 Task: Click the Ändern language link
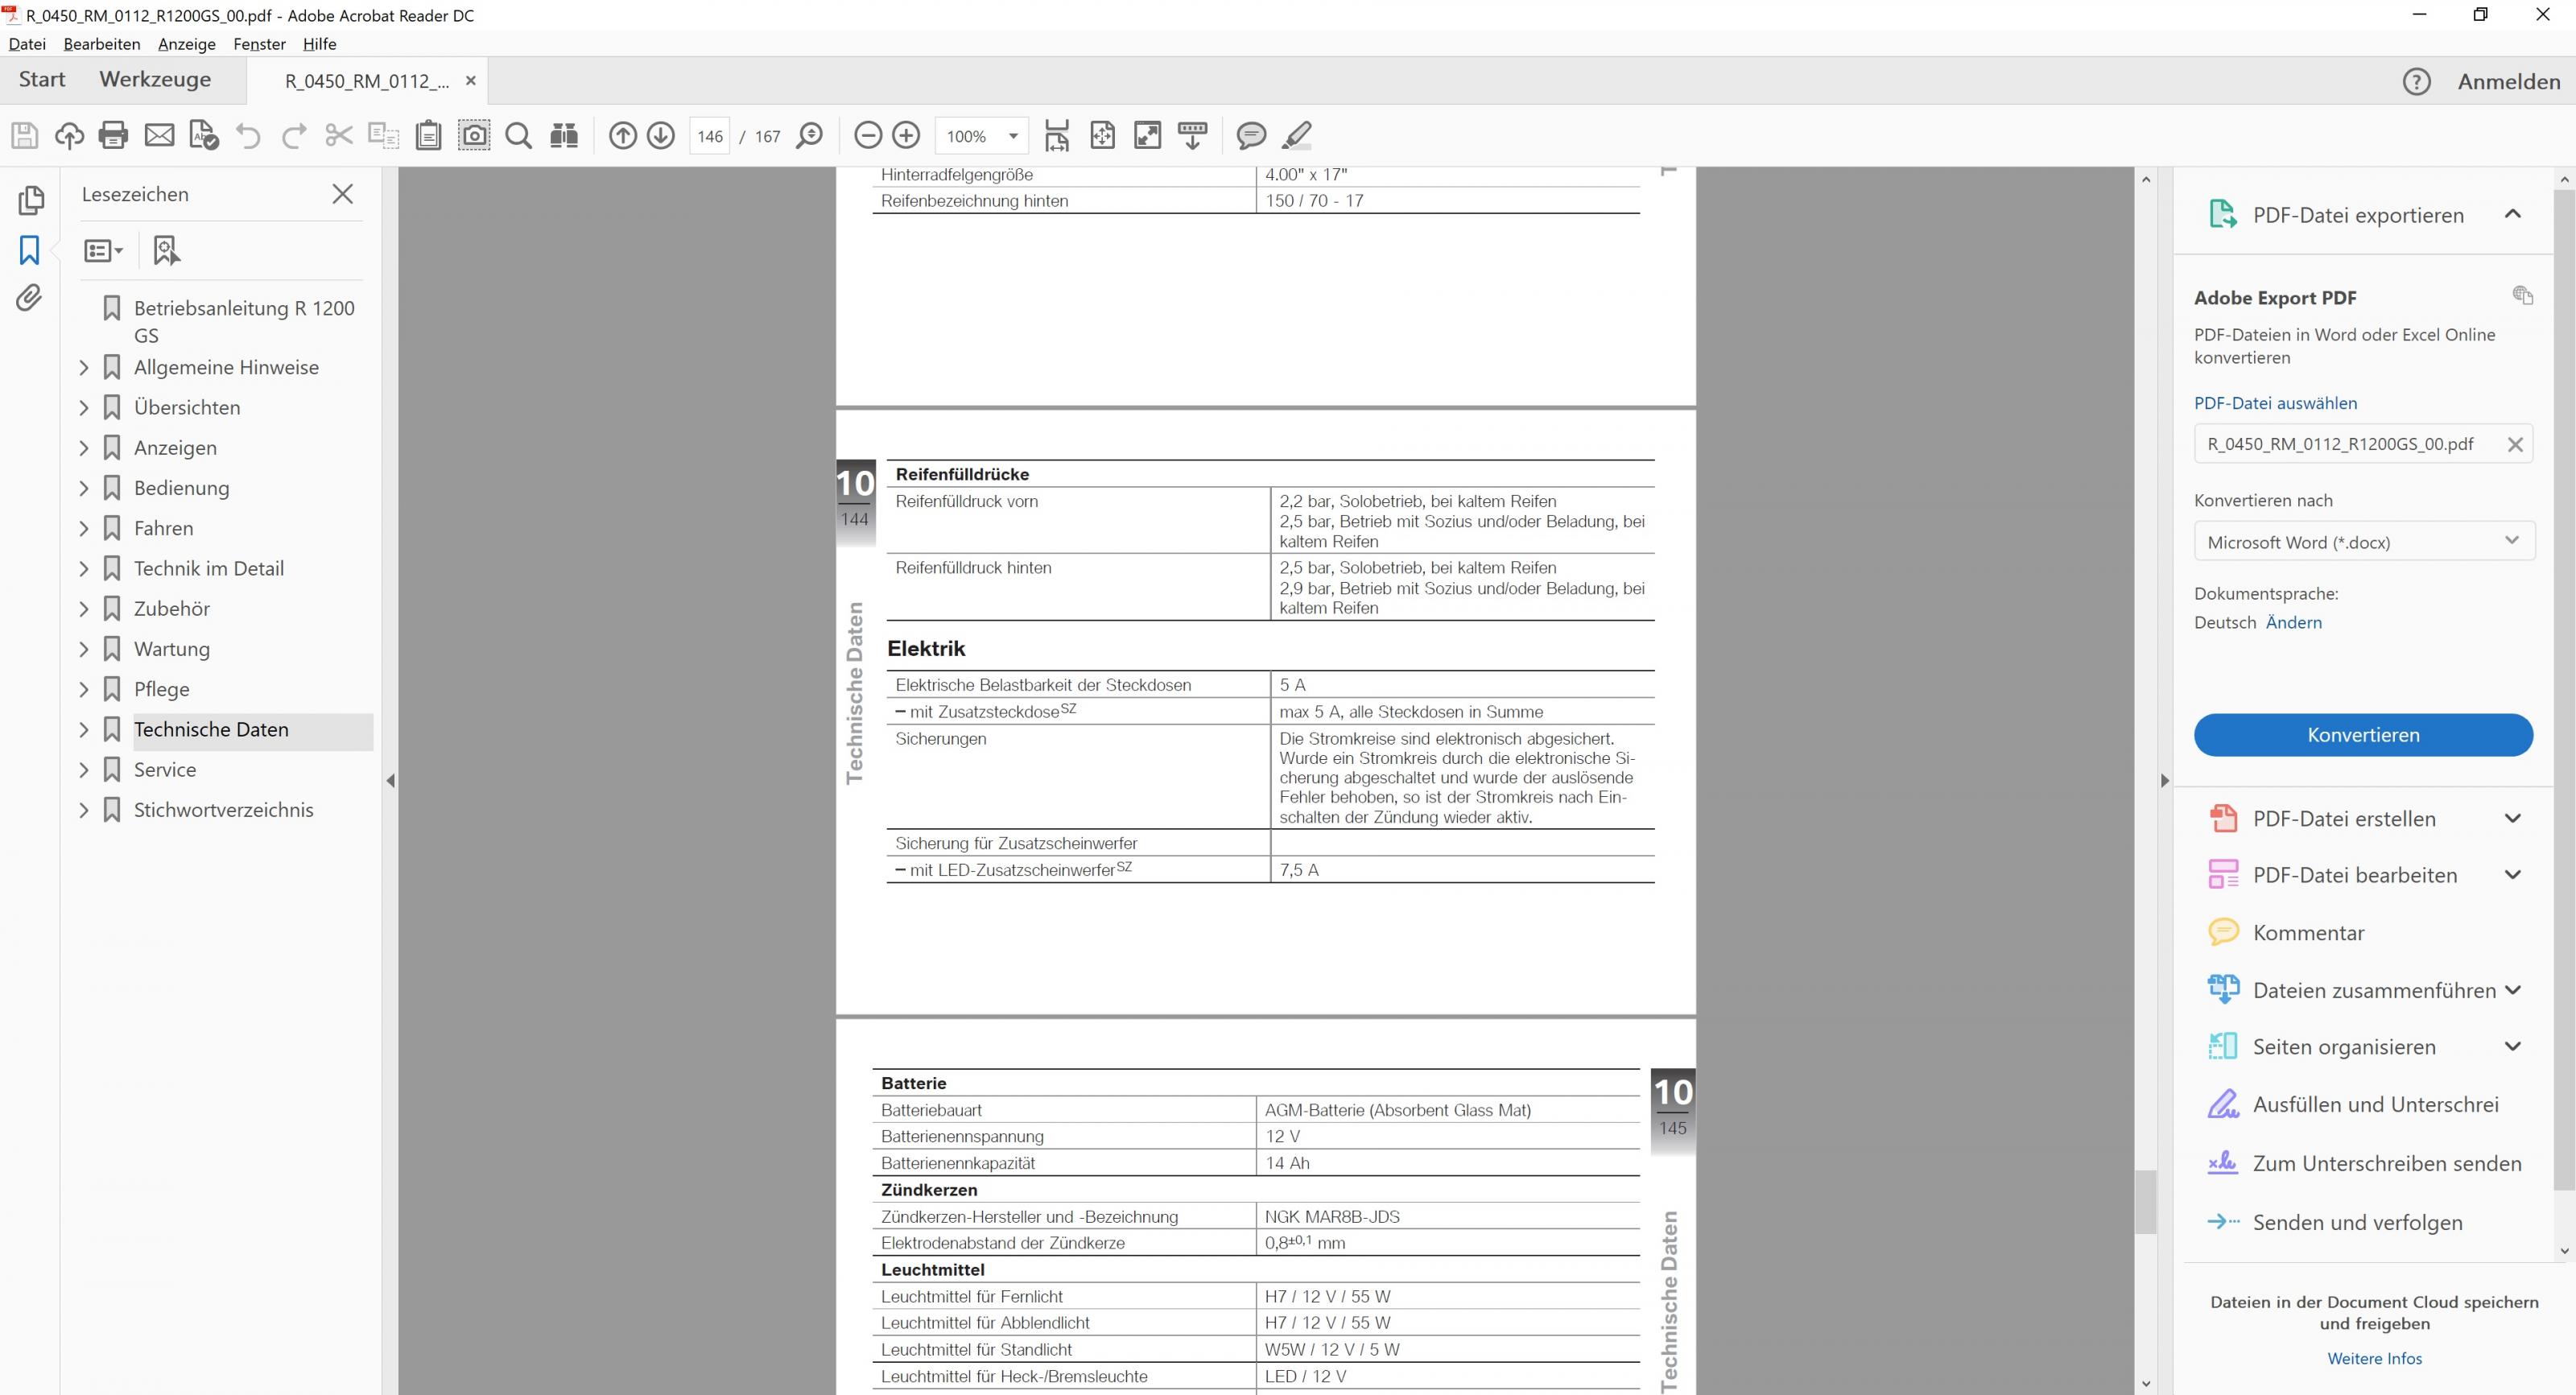click(x=2293, y=622)
